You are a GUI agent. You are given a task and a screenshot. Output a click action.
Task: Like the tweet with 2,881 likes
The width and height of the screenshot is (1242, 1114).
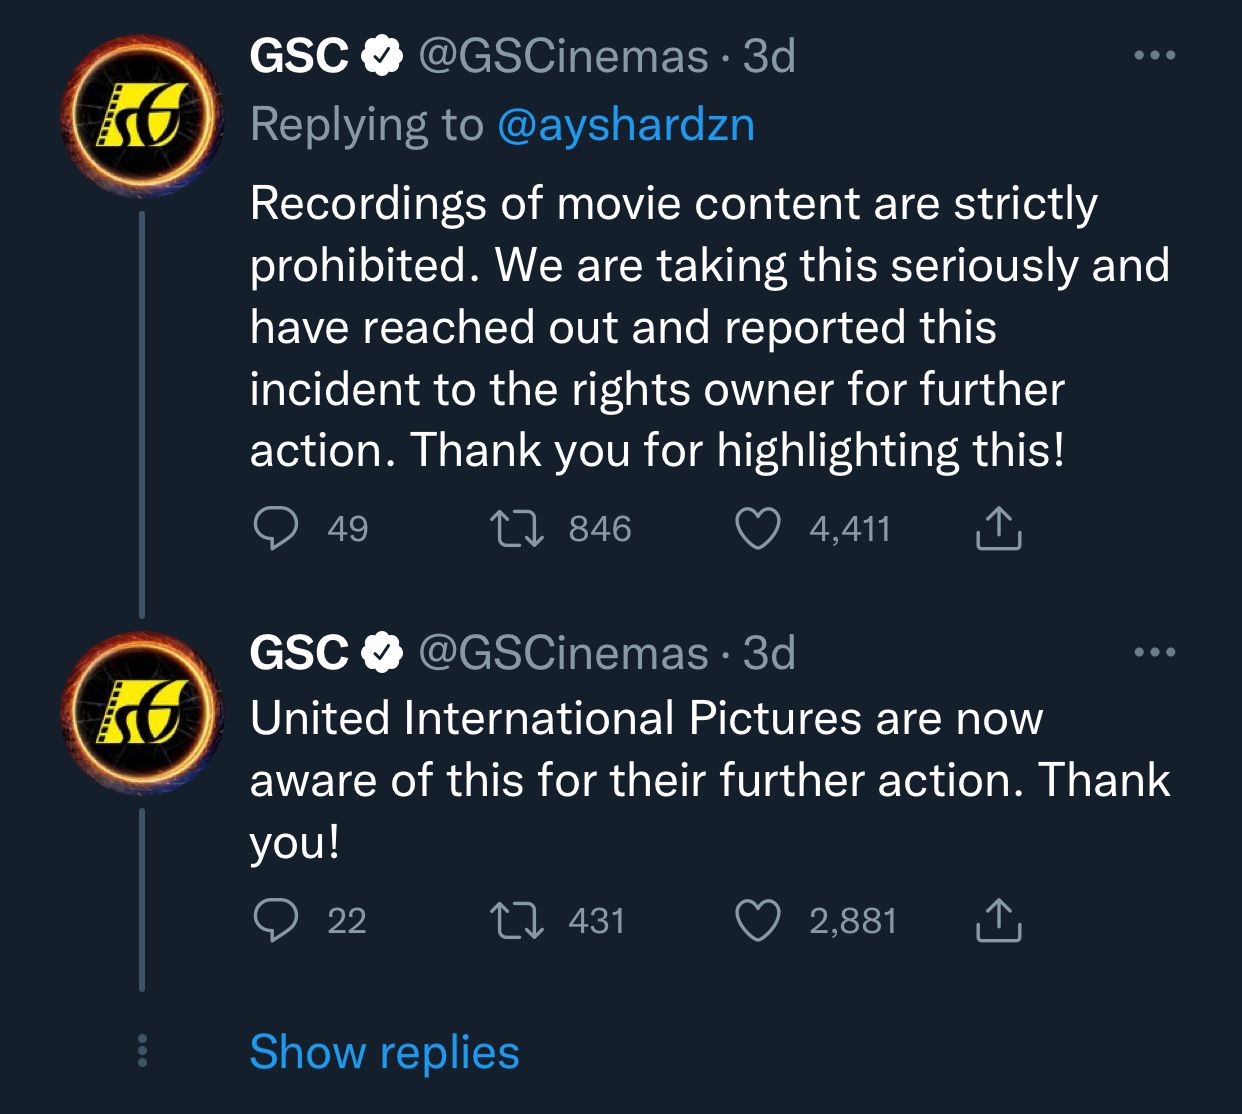[x=758, y=920]
